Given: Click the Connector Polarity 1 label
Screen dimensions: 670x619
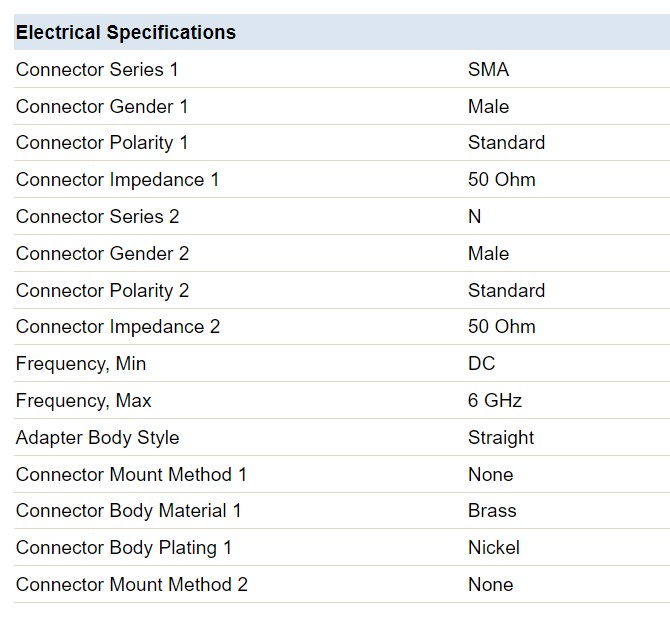Looking at the screenshot, I should point(102,143).
